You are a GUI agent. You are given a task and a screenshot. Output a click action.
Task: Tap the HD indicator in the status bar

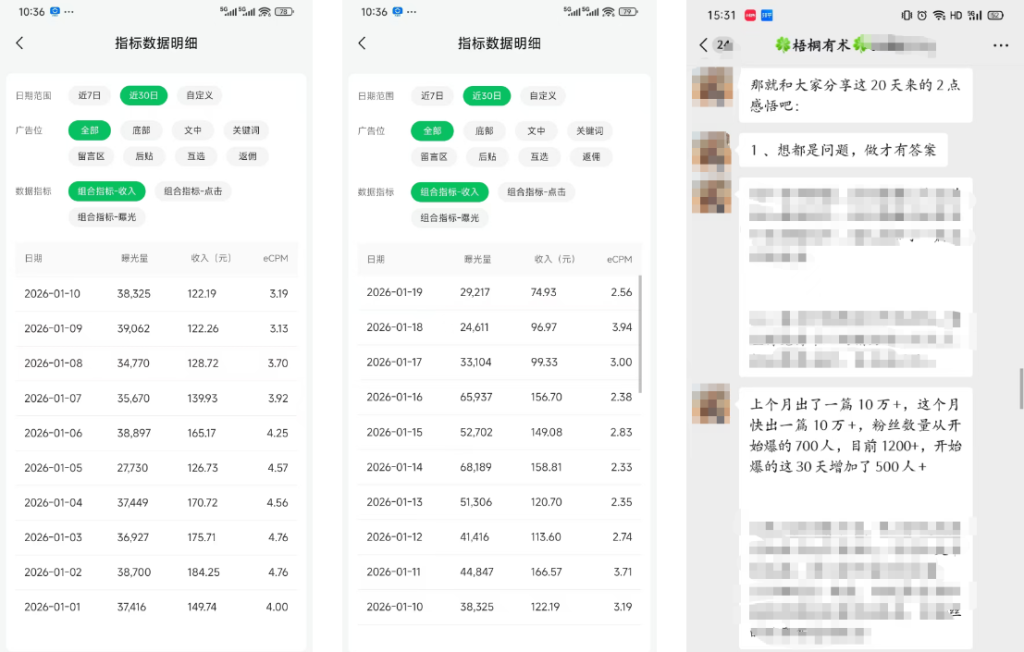pyautogui.click(x=955, y=15)
